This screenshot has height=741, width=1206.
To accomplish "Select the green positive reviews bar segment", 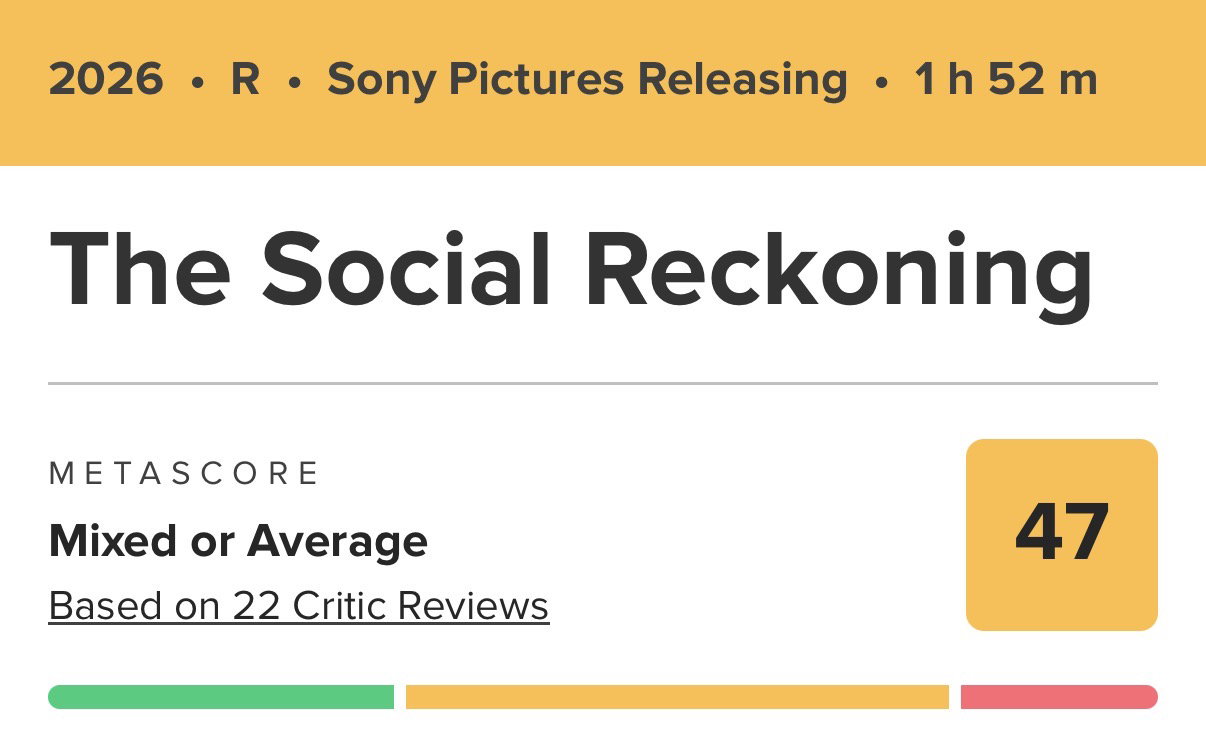I will [221, 697].
